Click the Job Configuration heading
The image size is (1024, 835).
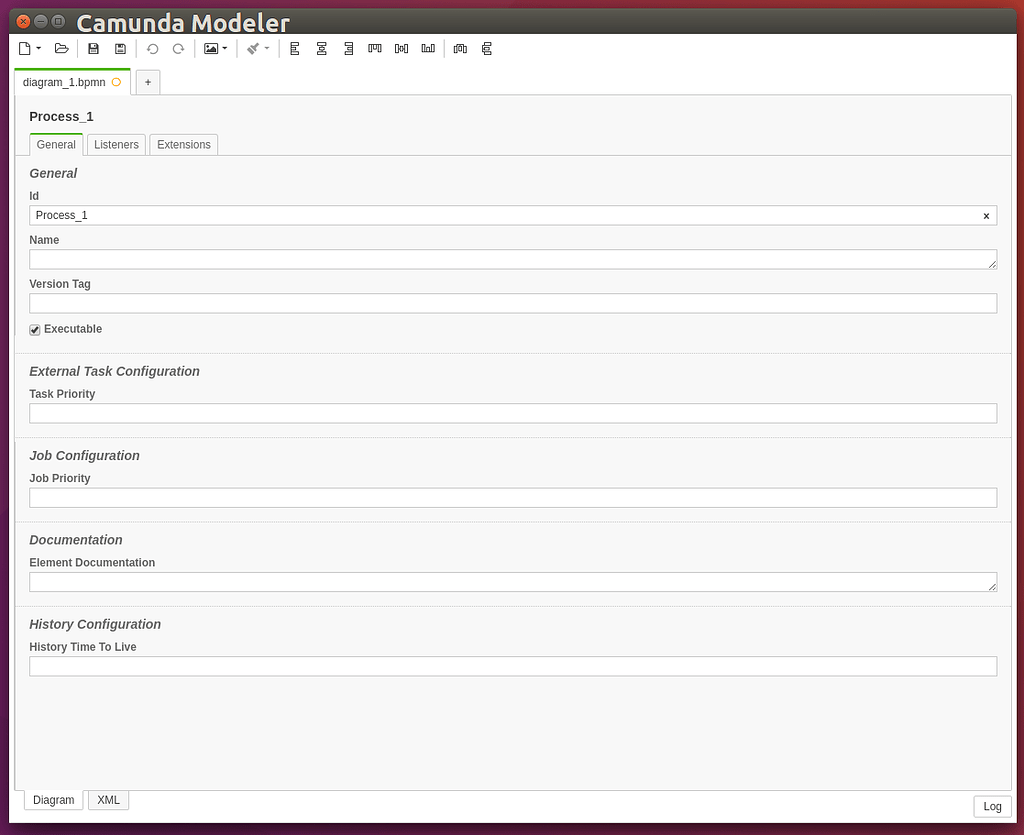point(84,456)
